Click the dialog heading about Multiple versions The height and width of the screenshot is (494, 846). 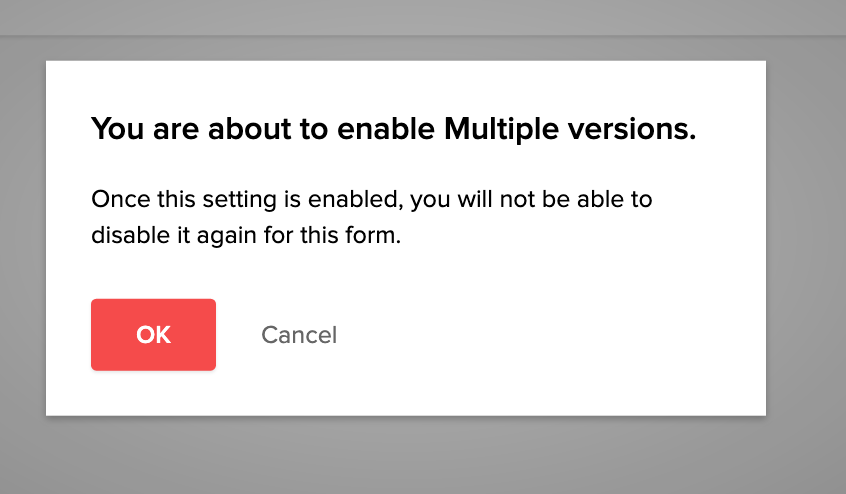(393, 129)
